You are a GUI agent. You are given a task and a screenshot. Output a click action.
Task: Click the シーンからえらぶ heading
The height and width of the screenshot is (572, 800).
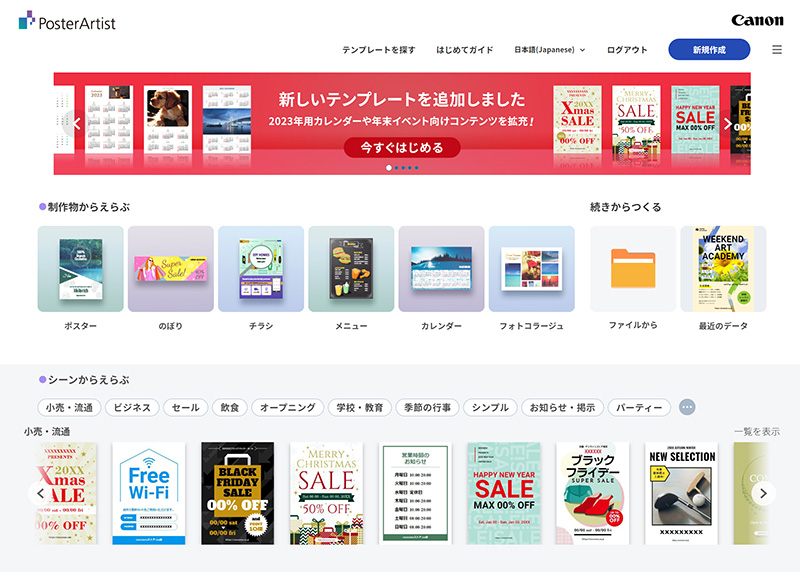pyautogui.click(x=89, y=380)
